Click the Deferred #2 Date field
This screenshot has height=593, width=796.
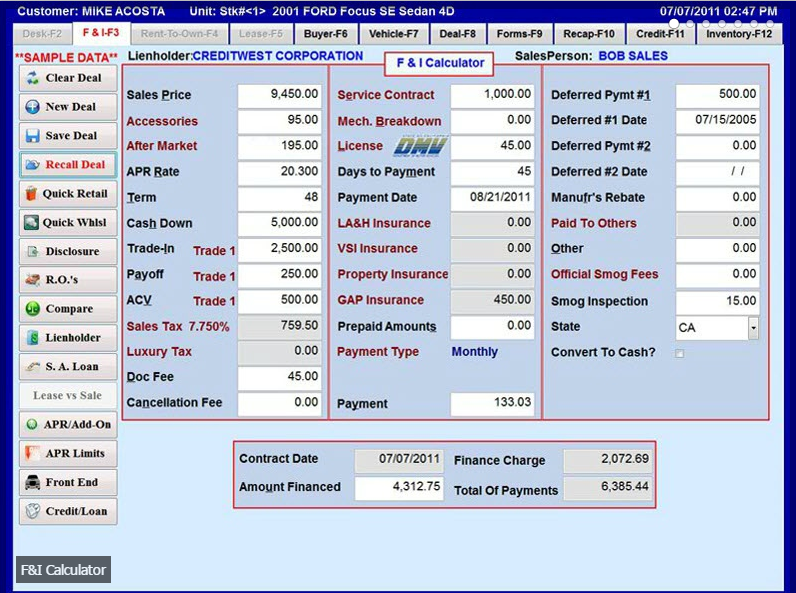[x=717, y=172]
